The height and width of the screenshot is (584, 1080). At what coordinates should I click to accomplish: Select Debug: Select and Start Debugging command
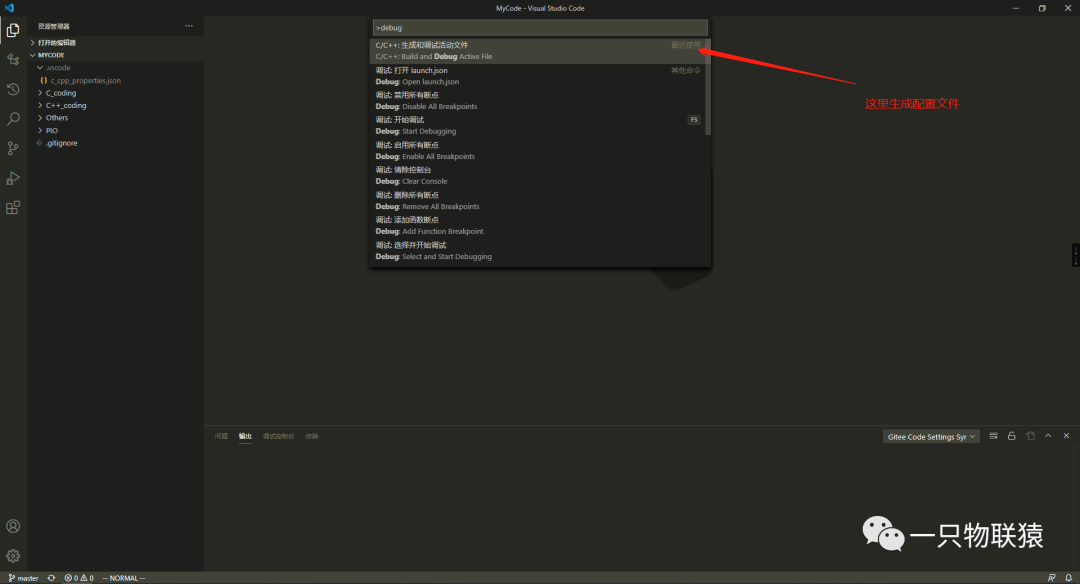537,251
